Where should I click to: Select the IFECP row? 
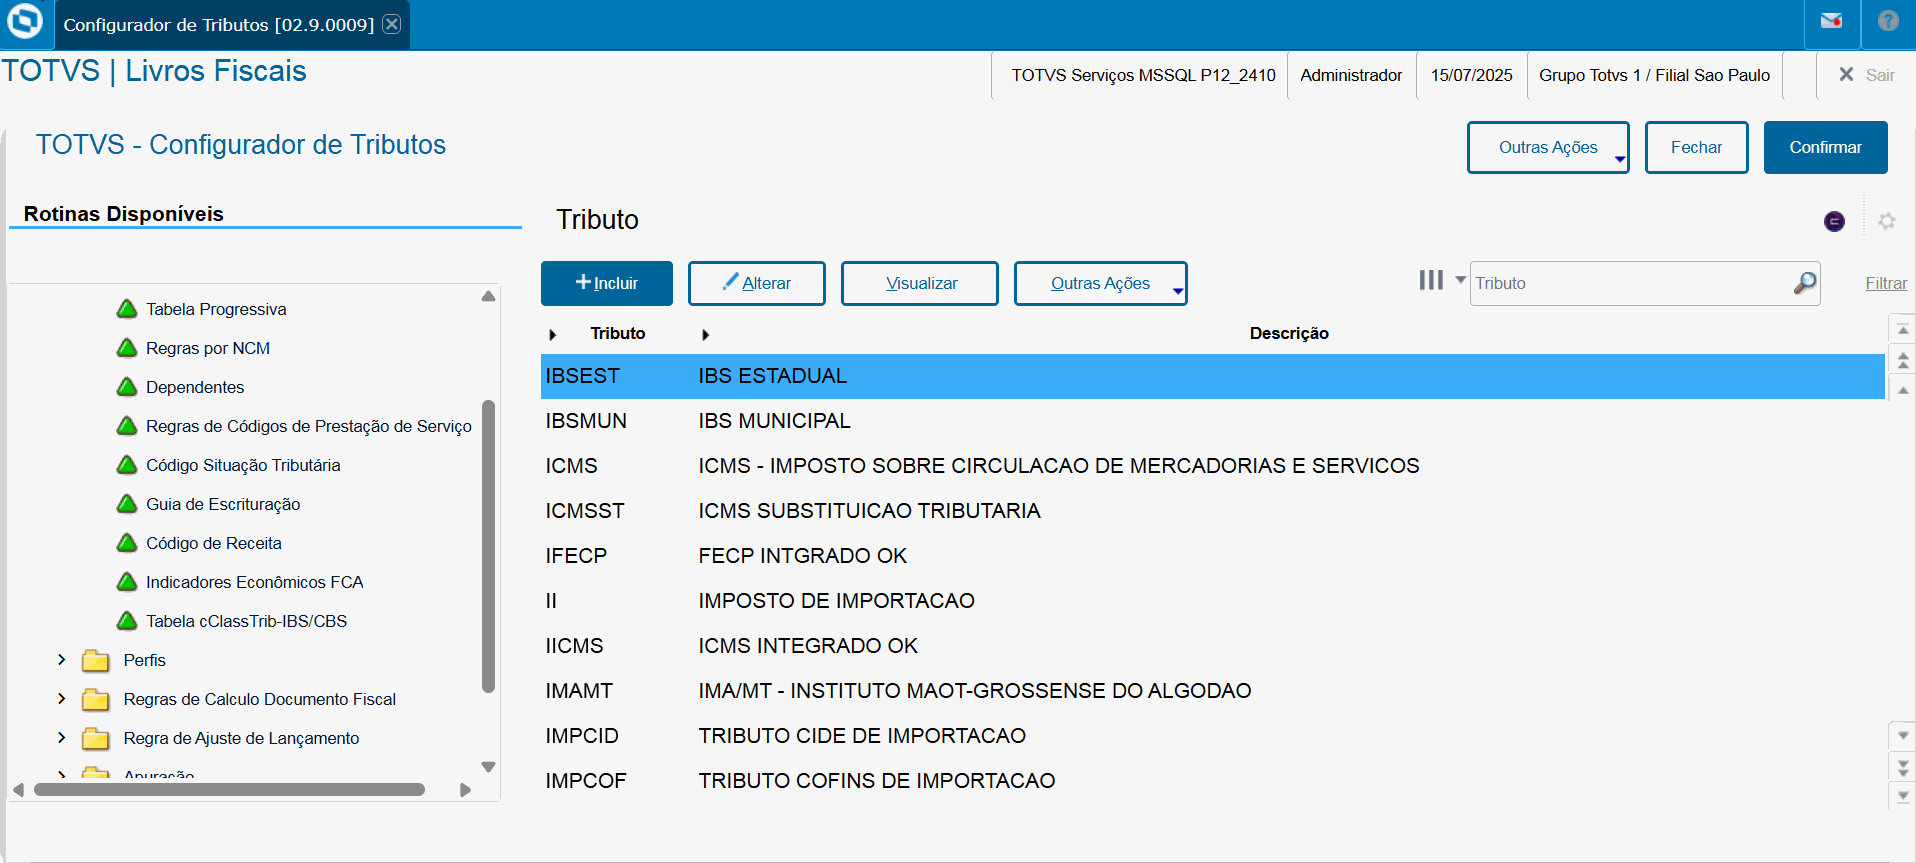(x=1212, y=556)
